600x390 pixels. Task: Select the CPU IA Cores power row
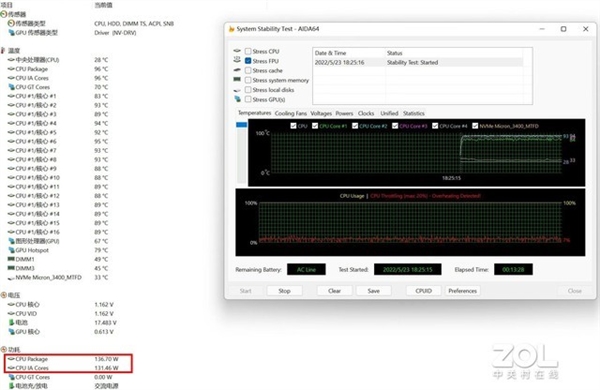63,368
